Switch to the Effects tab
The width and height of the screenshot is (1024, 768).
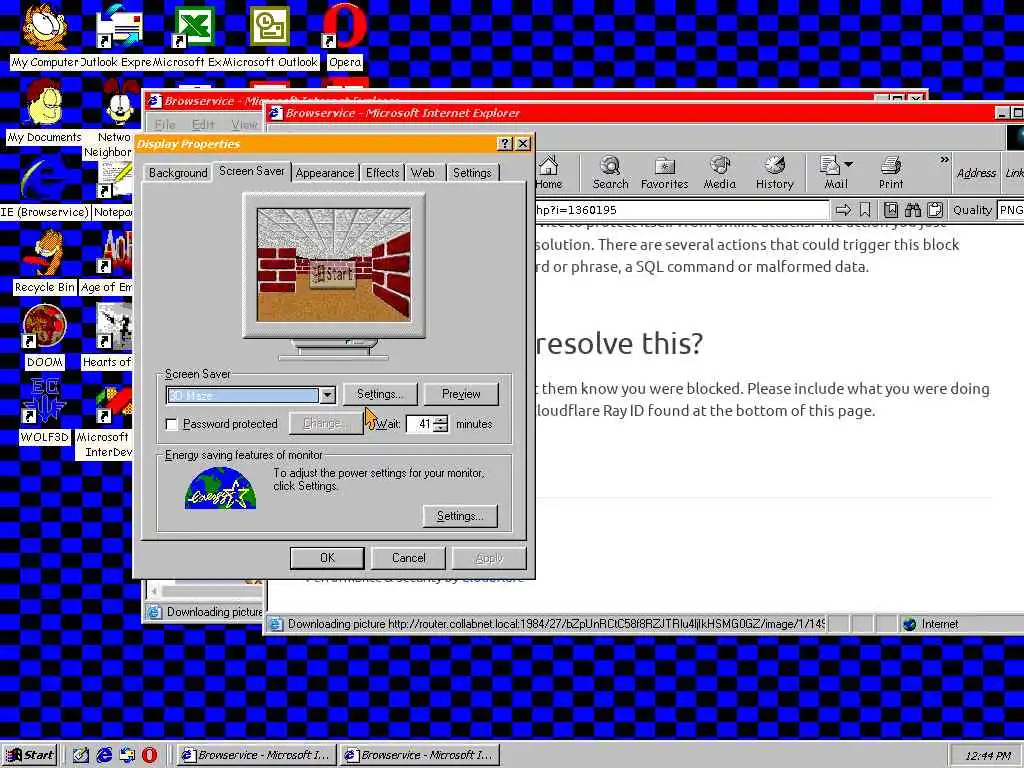click(382, 173)
